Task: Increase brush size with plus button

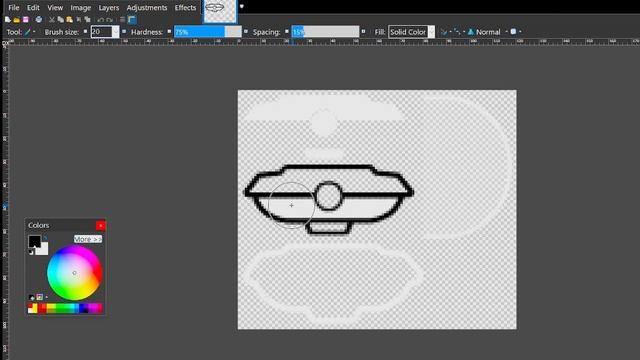Action: click(x=124, y=31)
